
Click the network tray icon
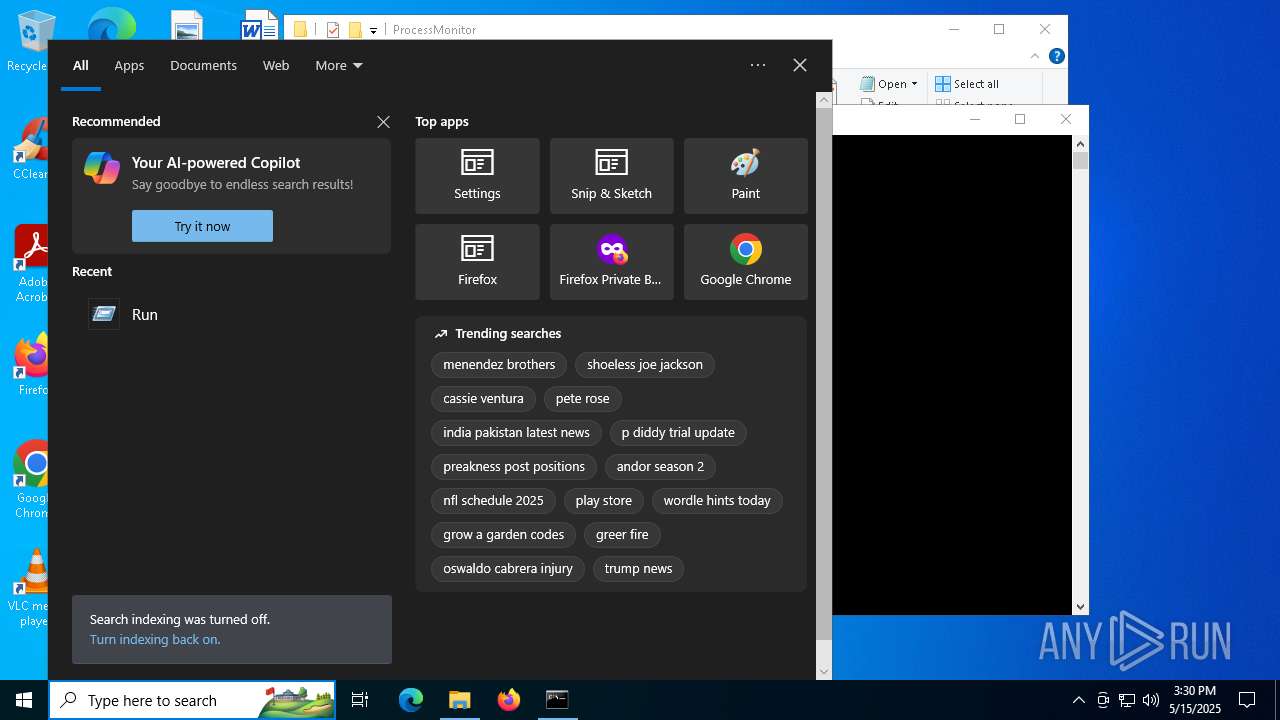point(1127,700)
